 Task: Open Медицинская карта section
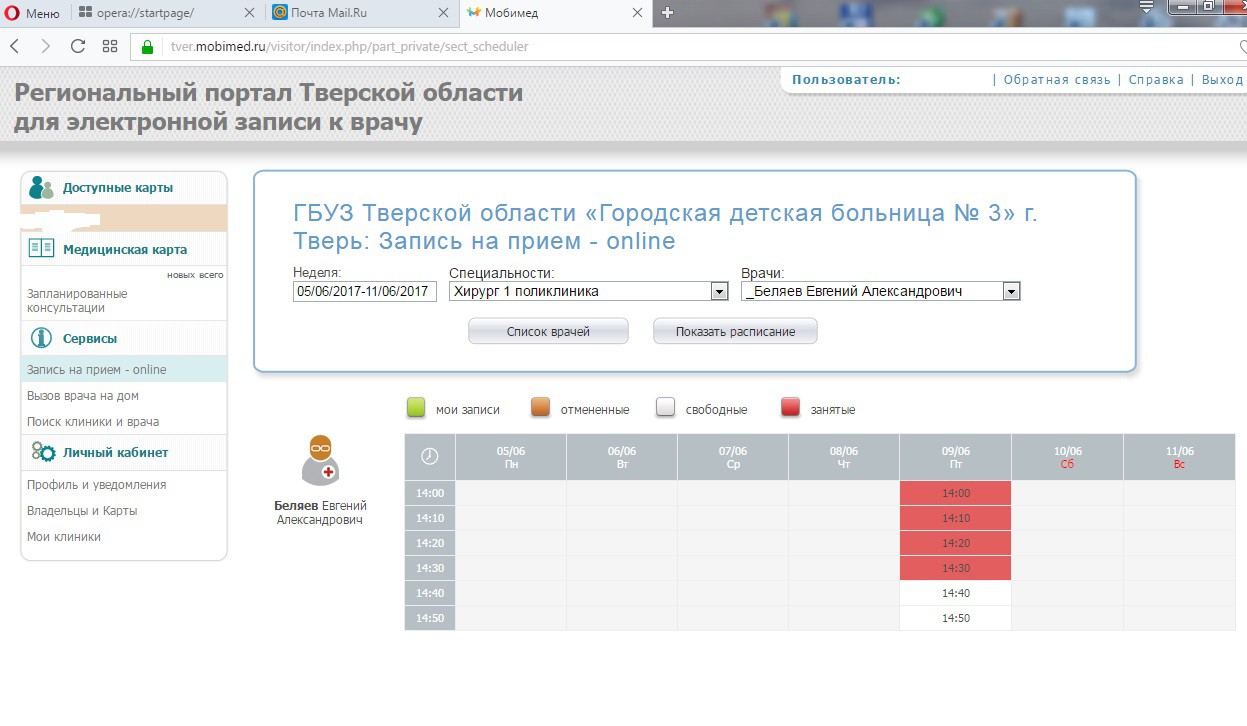[125, 250]
